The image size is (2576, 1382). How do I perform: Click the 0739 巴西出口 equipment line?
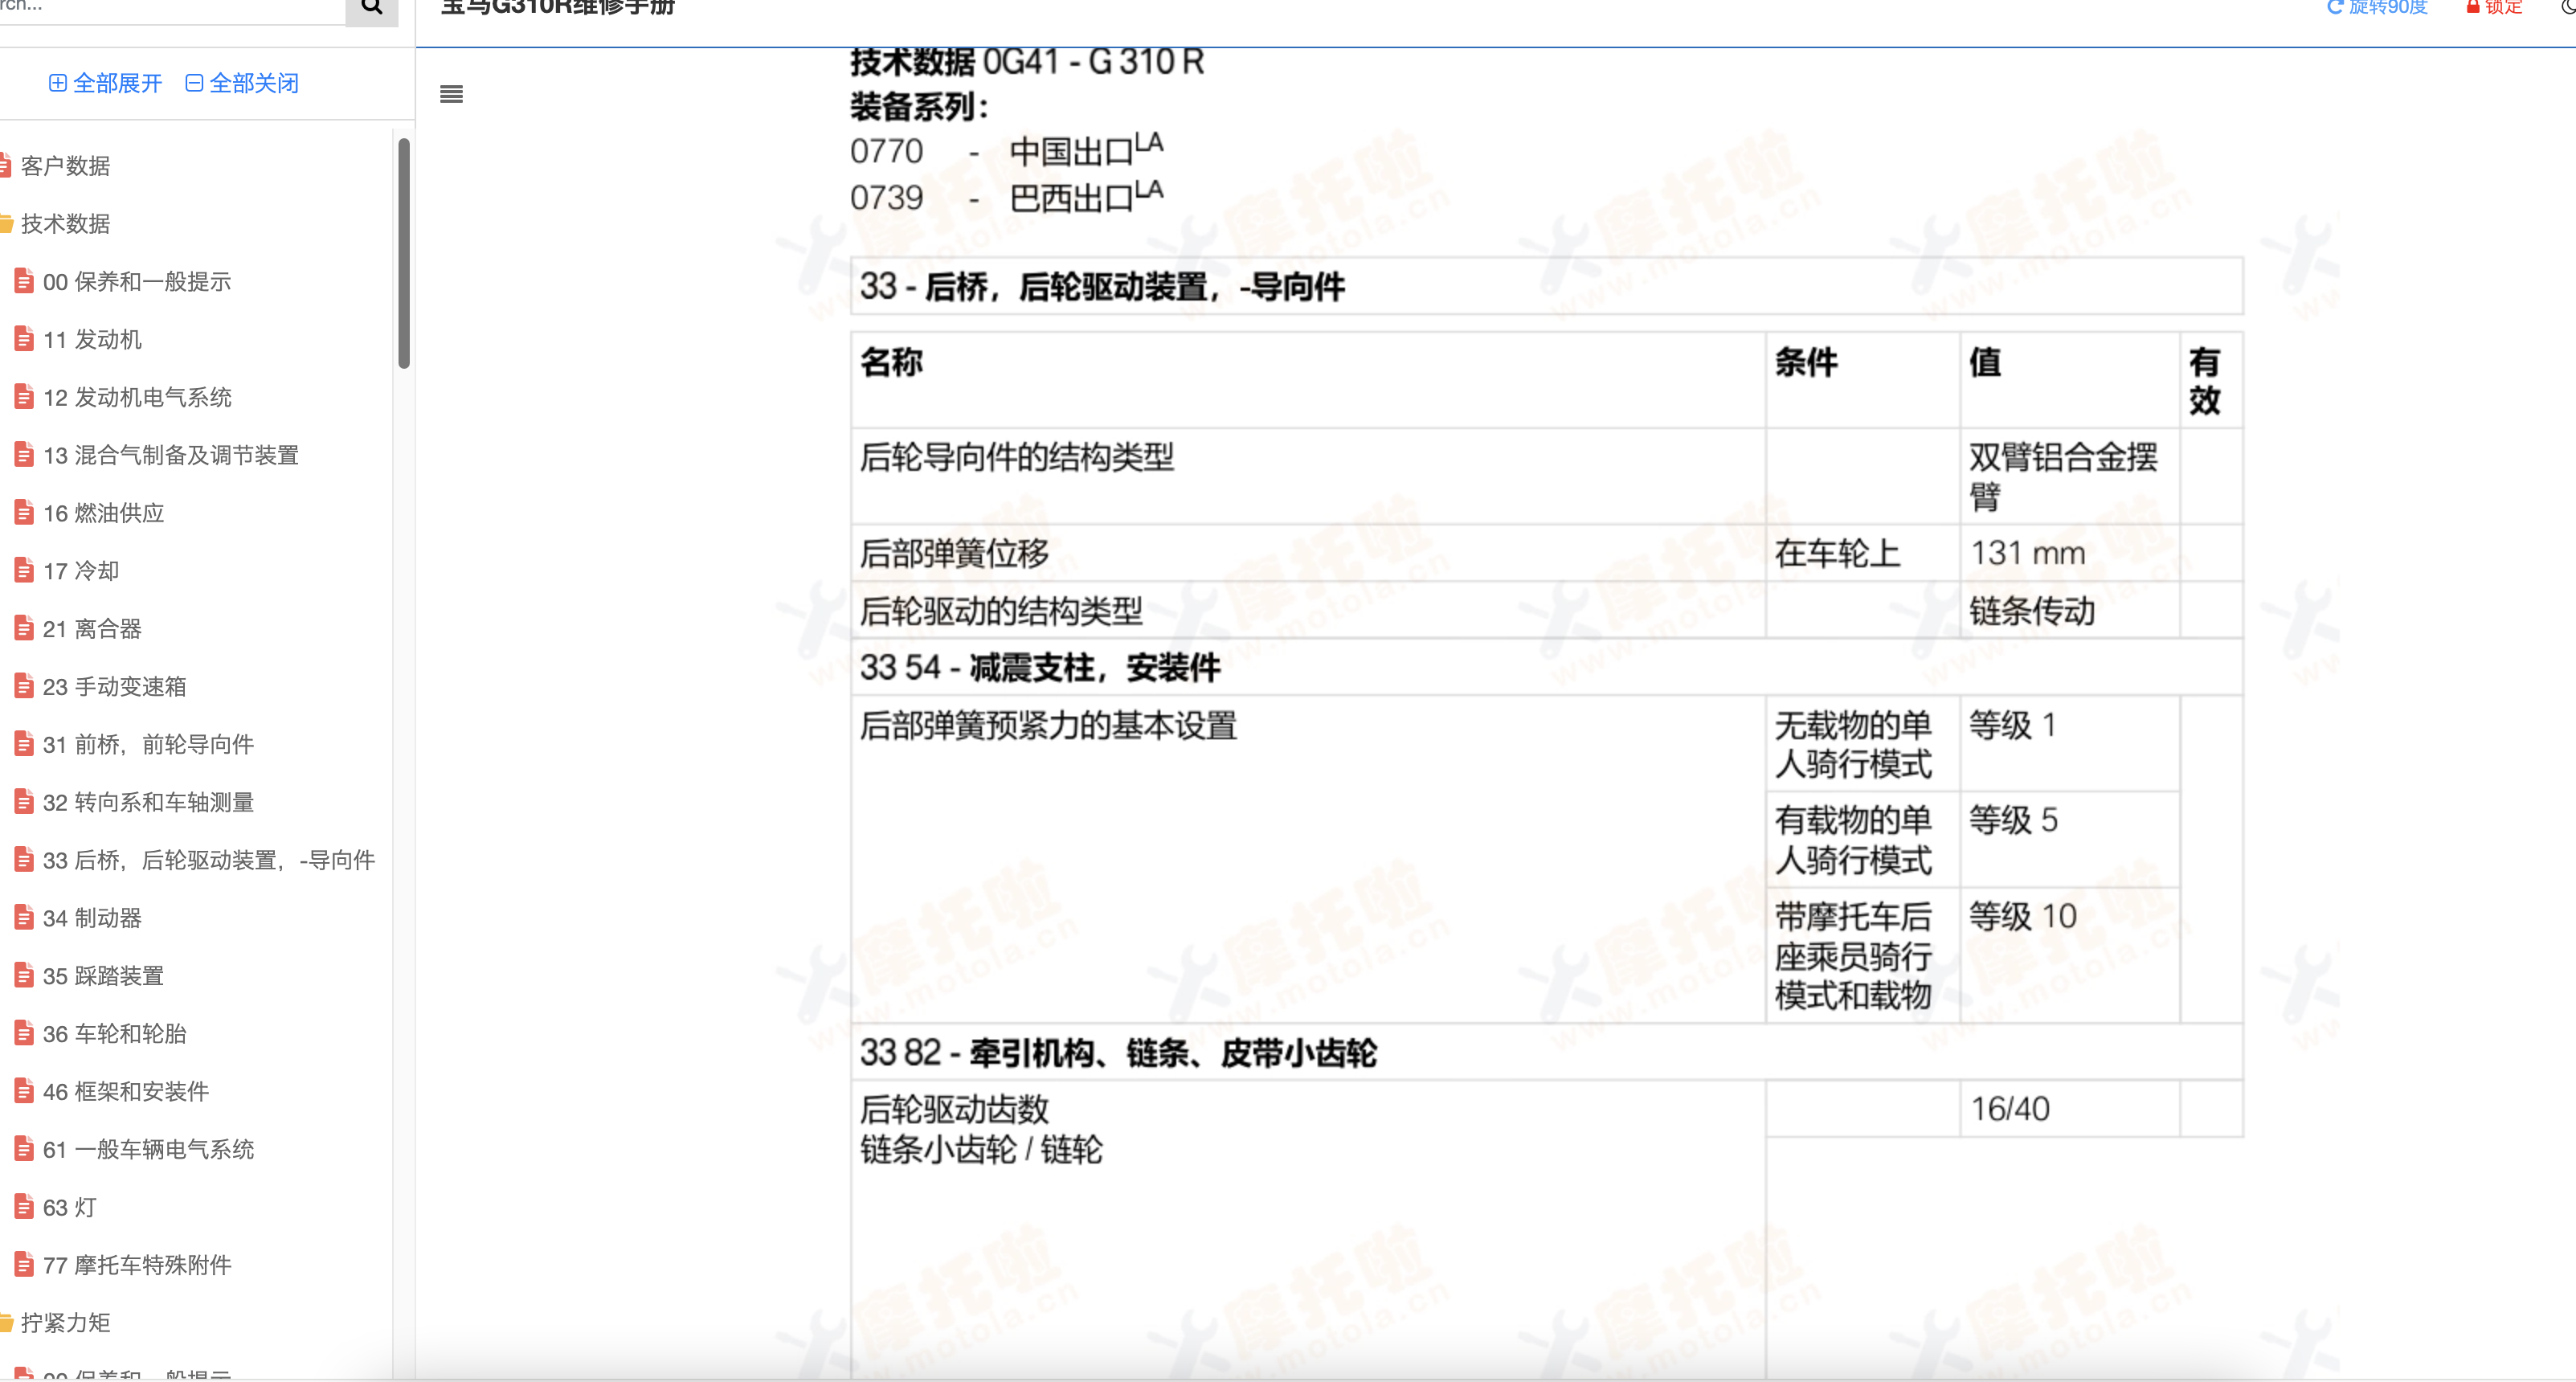1006,197
